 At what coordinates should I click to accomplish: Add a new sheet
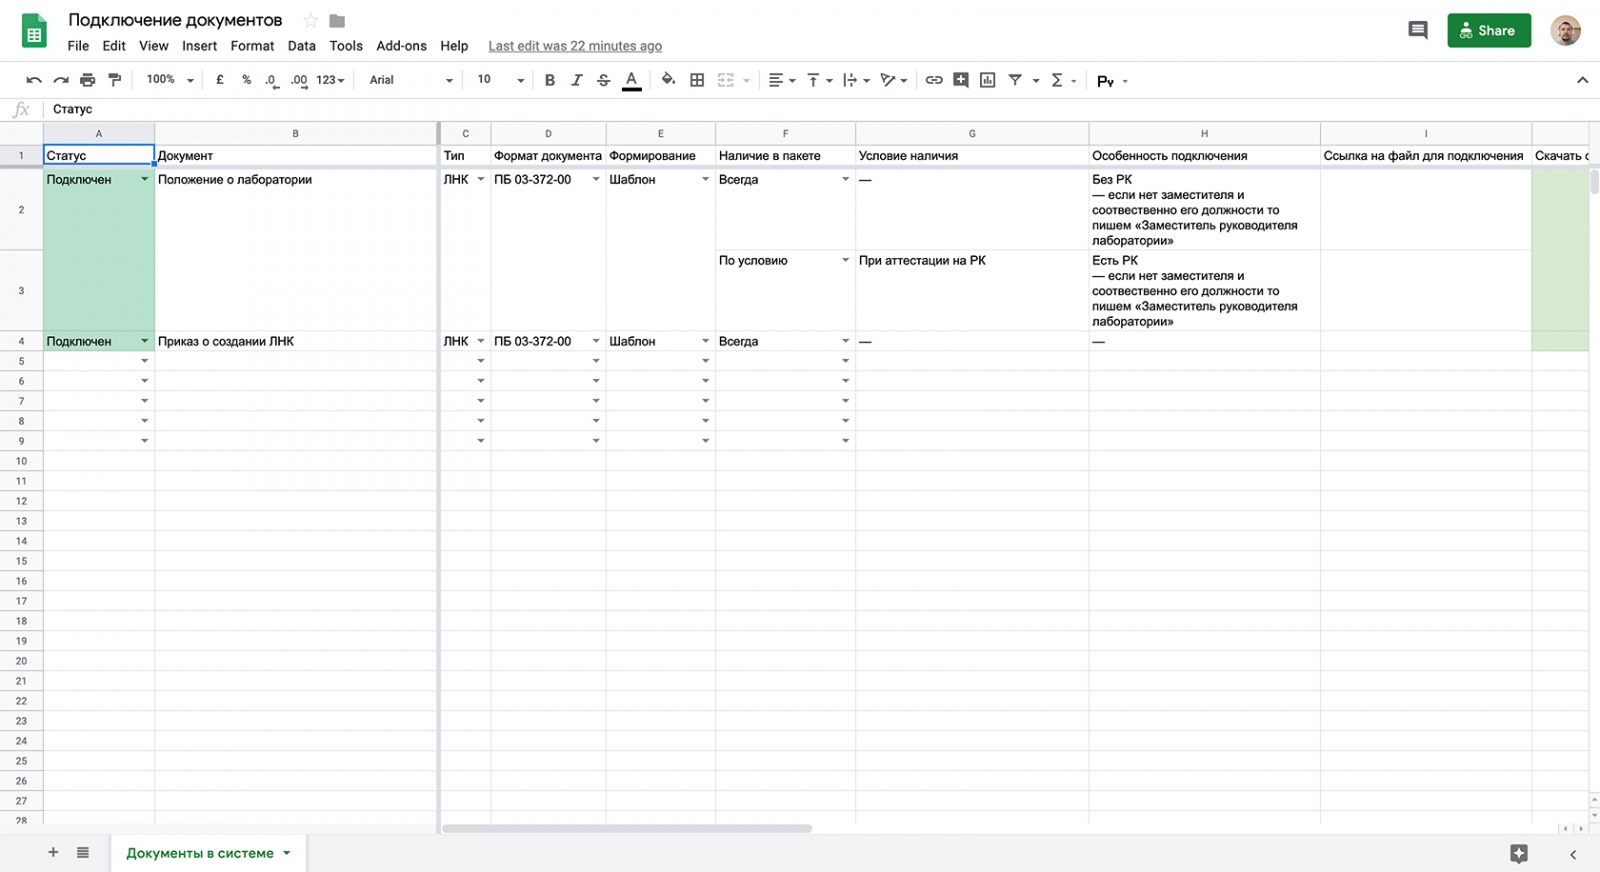53,852
